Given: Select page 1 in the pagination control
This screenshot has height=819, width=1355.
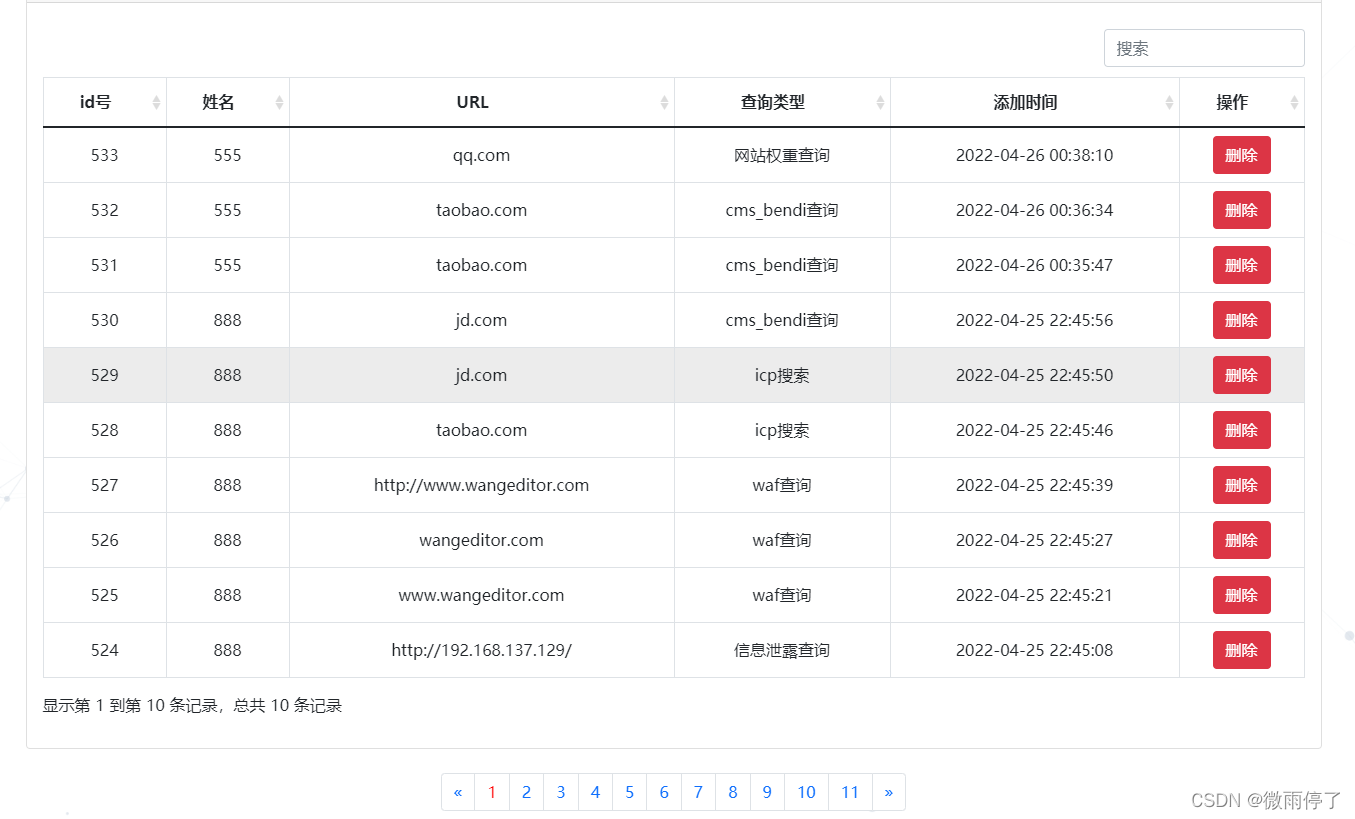Looking at the screenshot, I should click(x=492, y=791).
